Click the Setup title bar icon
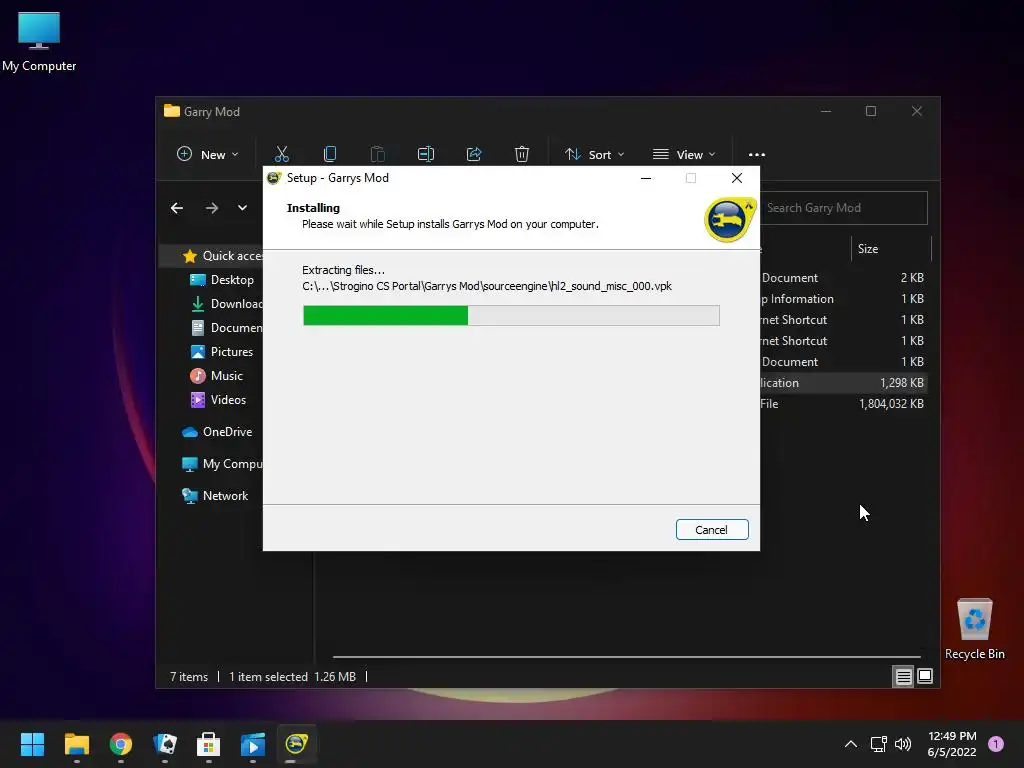The width and height of the screenshot is (1024, 768). [x=274, y=178]
